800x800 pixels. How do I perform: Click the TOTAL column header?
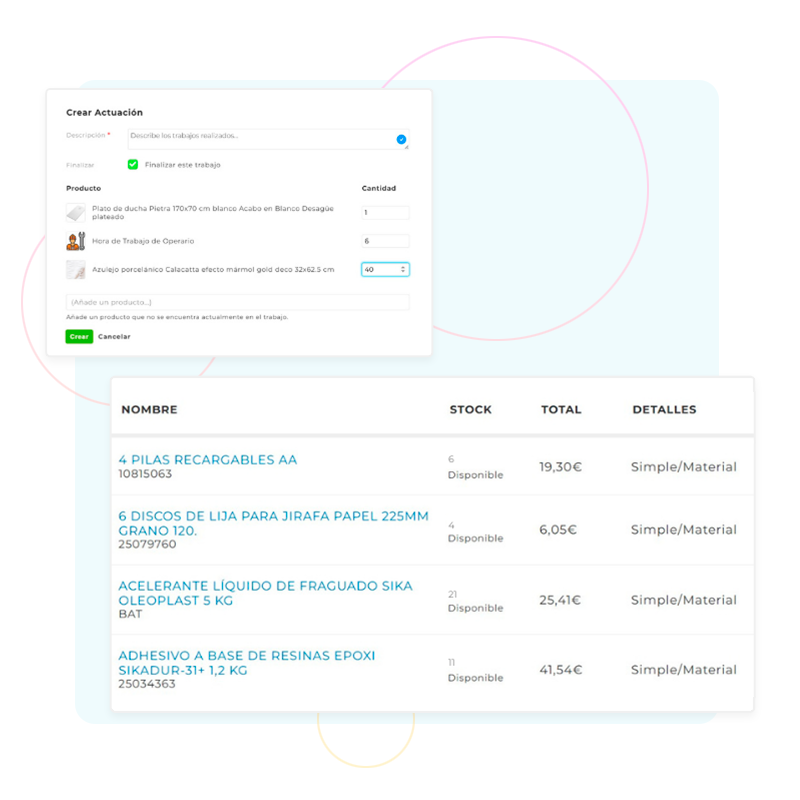click(x=561, y=410)
